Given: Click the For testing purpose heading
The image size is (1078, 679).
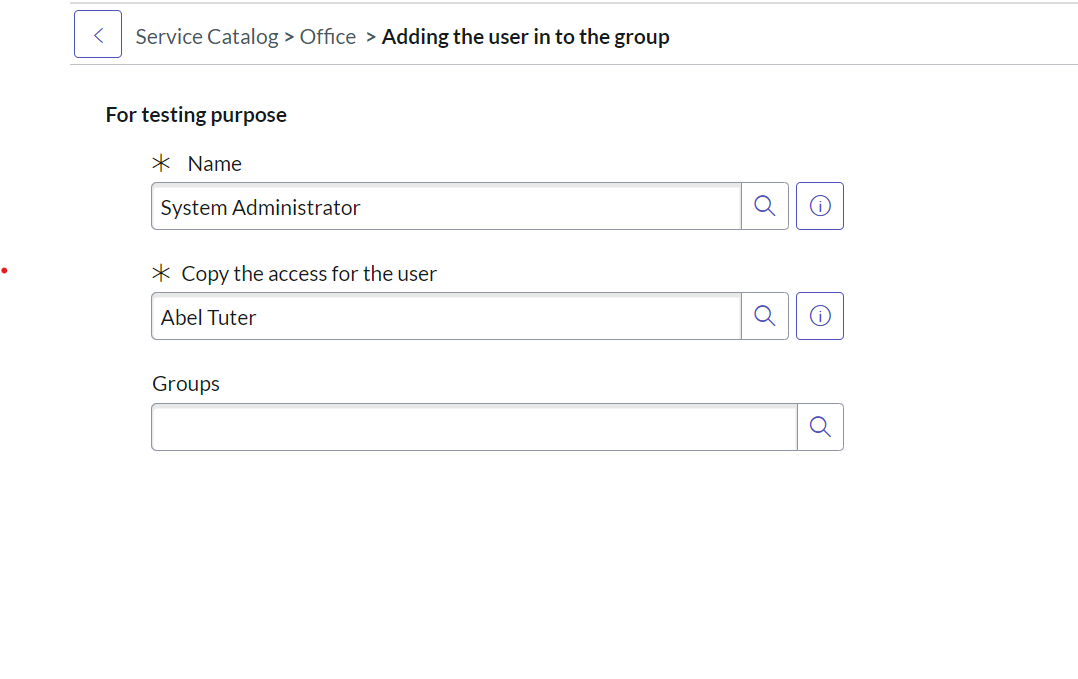Looking at the screenshot, I should [195, 114].
